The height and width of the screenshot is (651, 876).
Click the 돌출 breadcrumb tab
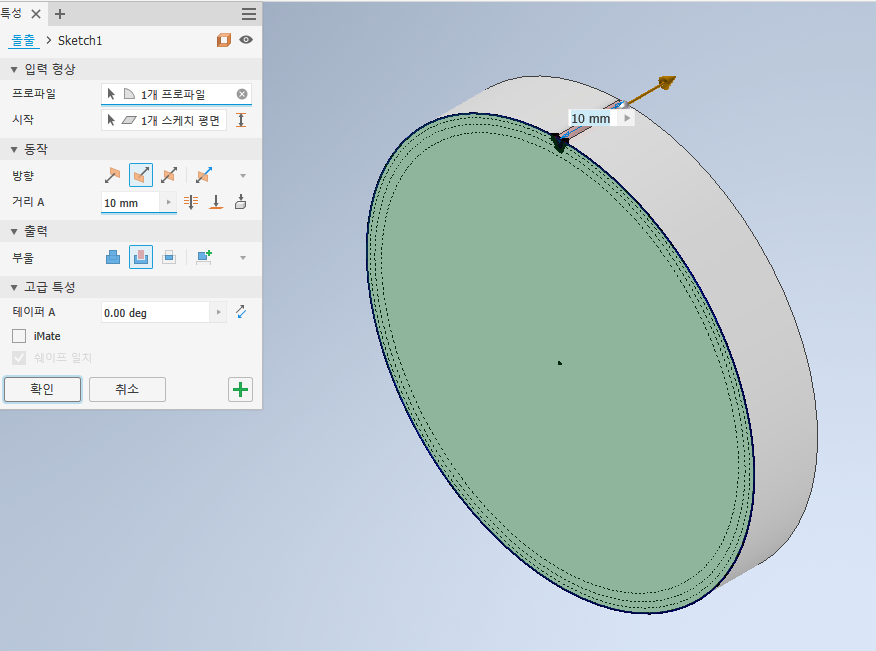click(x=22, y=40)
